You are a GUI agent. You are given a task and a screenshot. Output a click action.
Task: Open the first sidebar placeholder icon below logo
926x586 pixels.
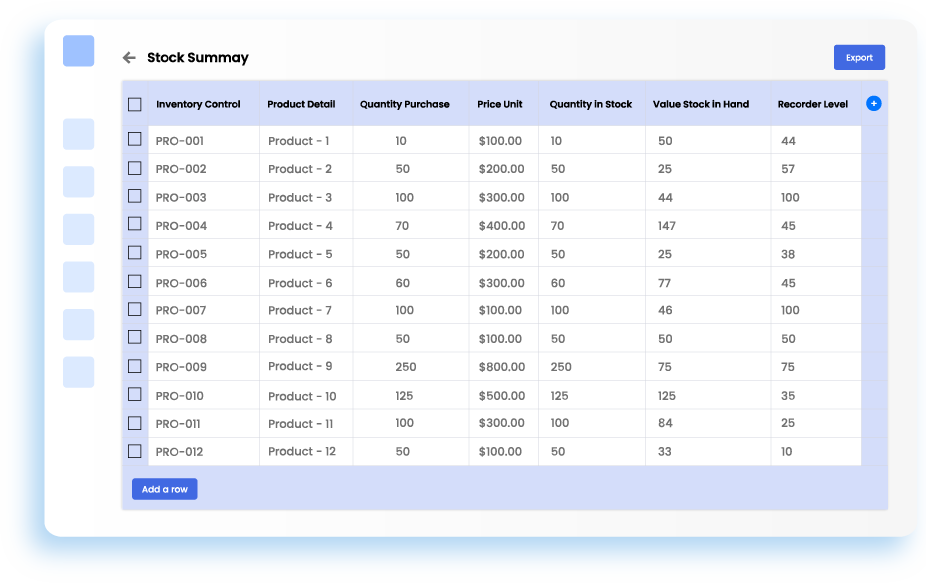coord(78,134)
